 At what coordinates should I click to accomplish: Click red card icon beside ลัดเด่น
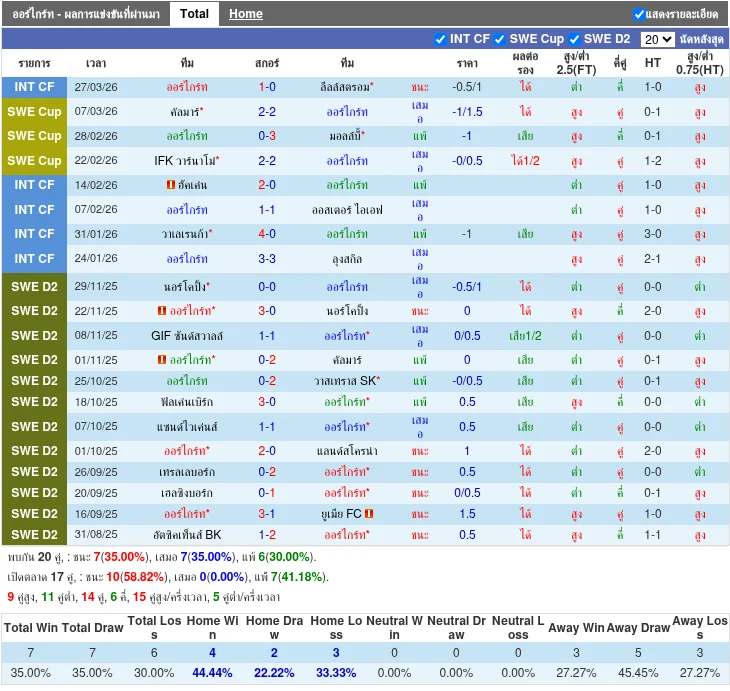(x=171, y=185)
